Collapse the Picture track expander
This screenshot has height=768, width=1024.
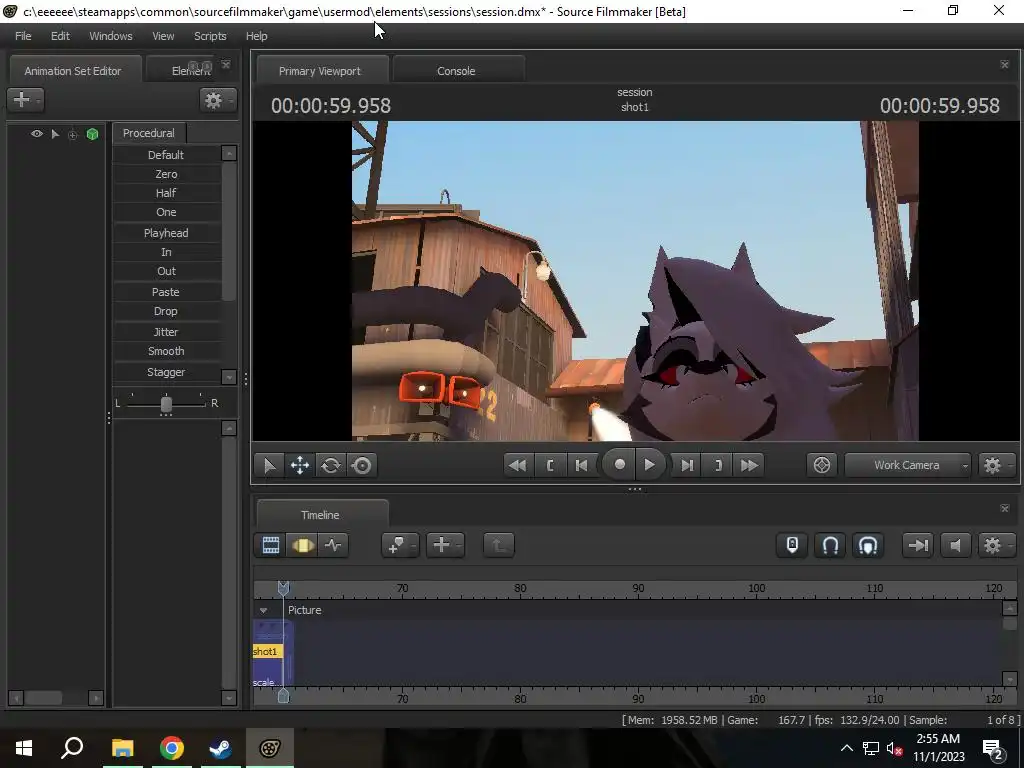coord(263,610)
